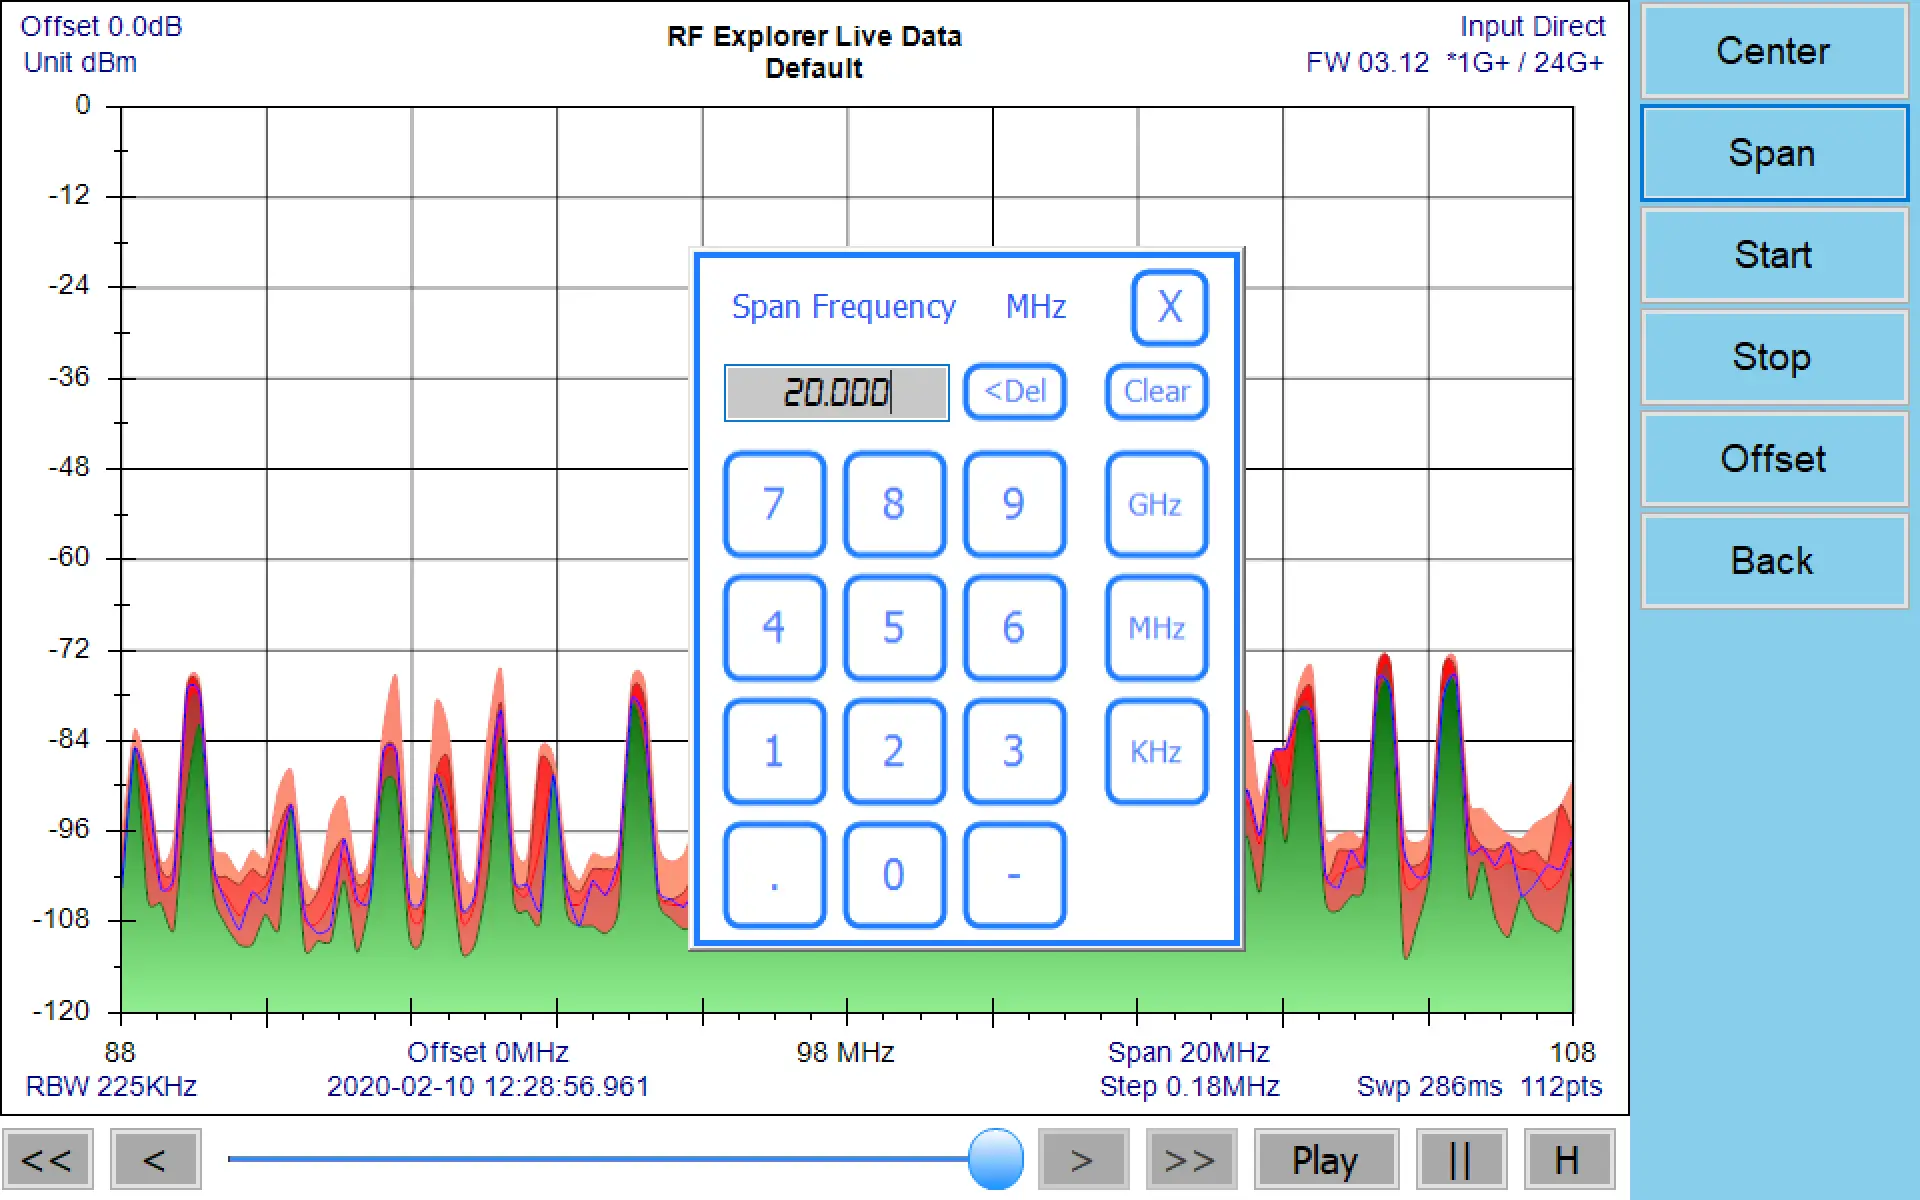Close the Span Frequency keypad with X
Viewport: 1920px width, 1200px height.
1169,307
